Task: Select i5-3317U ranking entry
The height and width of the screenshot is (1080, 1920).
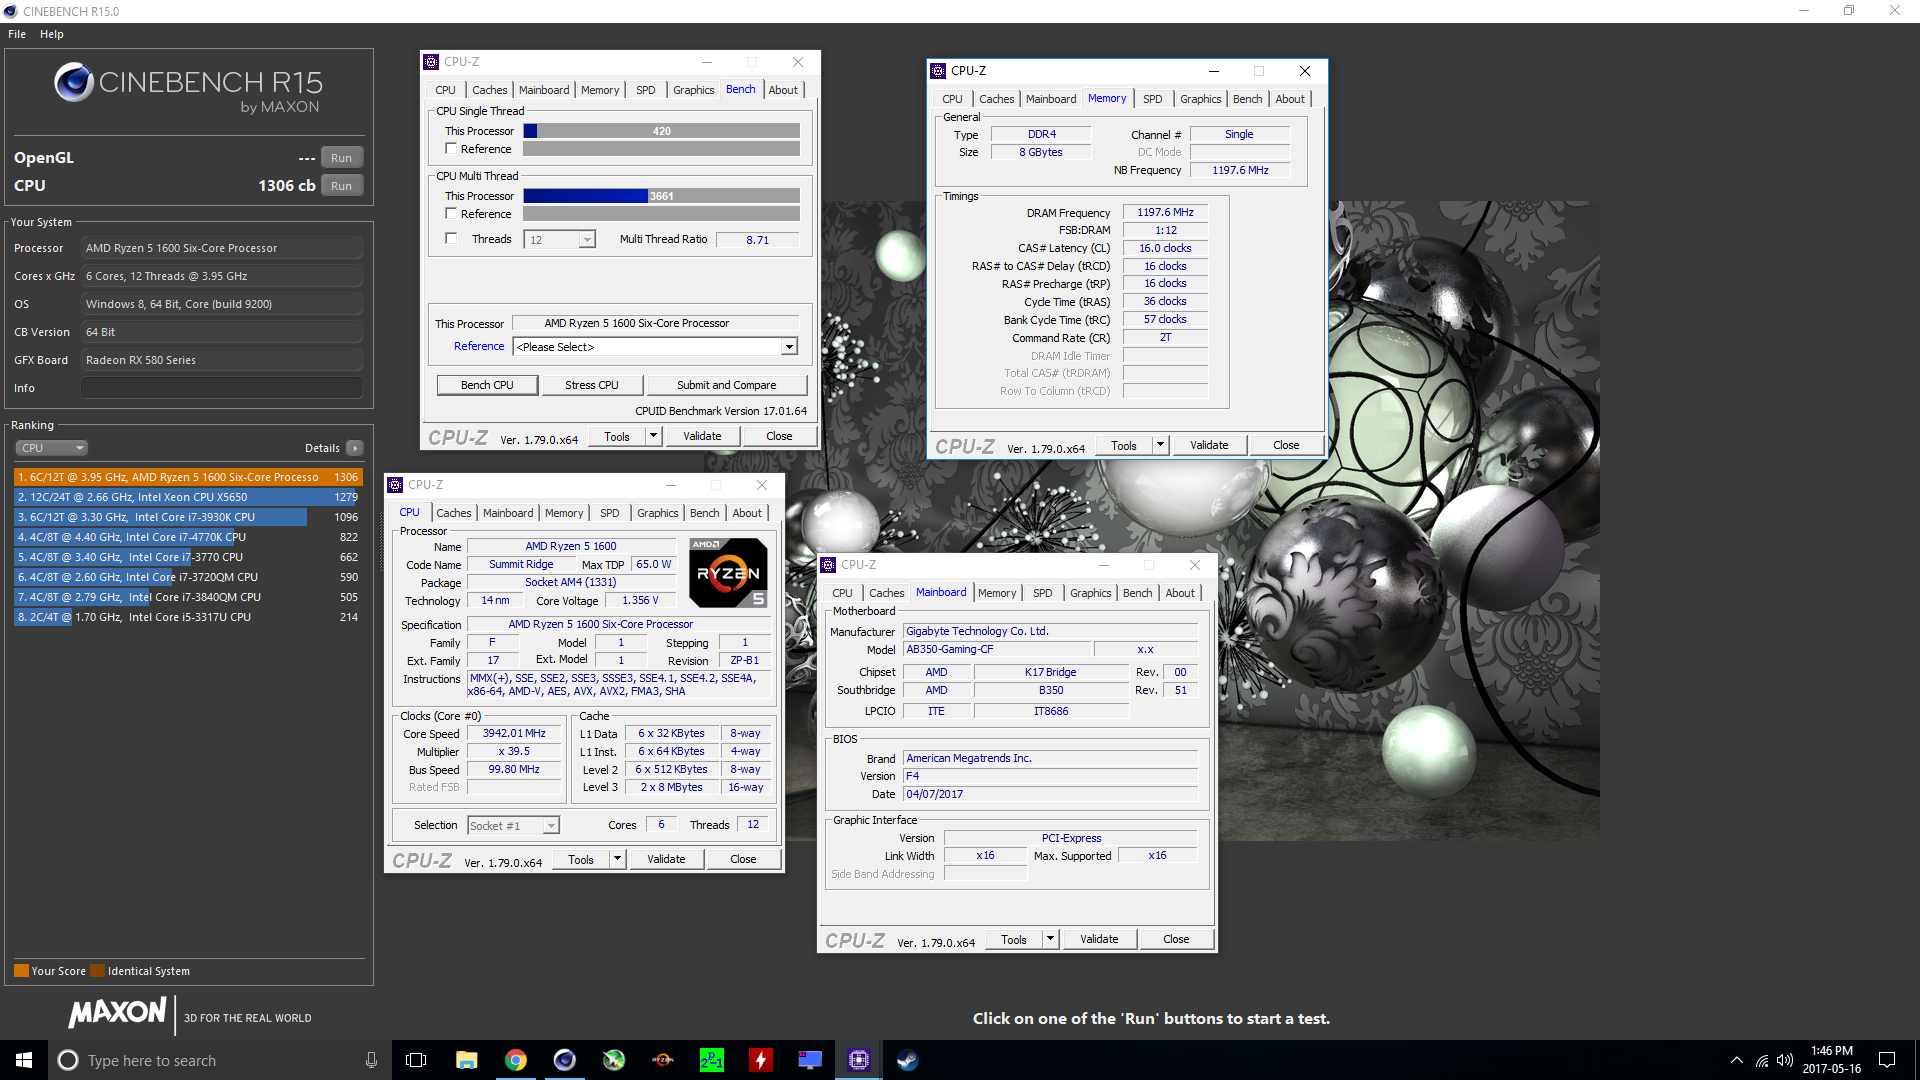Action: click(187, 617)
